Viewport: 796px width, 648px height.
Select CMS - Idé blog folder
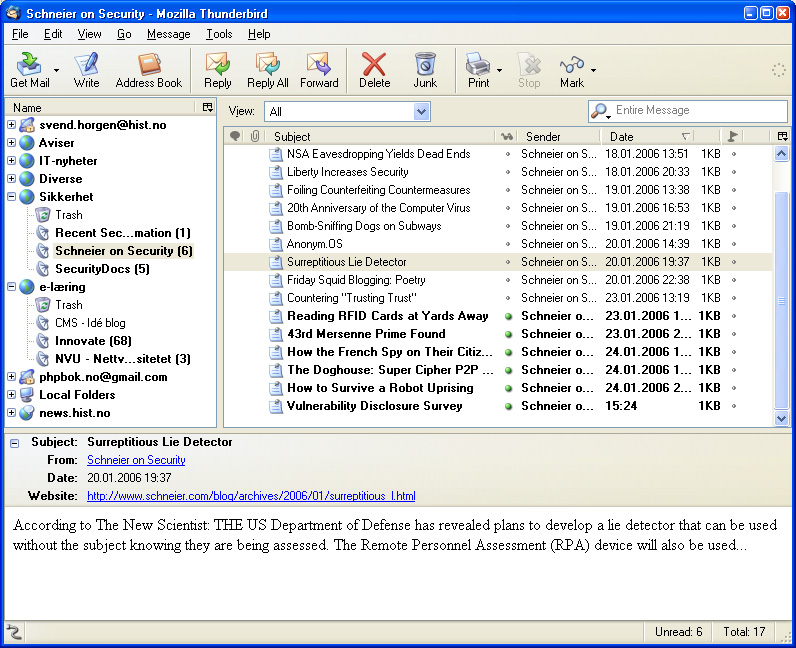(90, 323)
